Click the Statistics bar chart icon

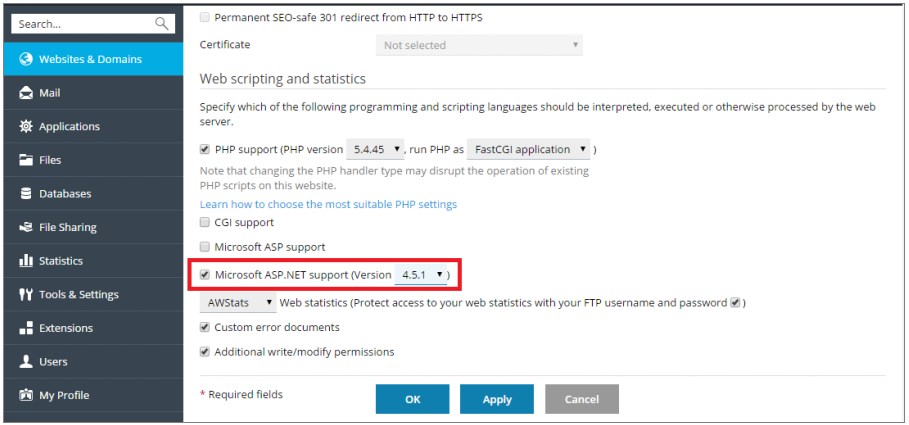pyautogui.click(x=26, y=261)
